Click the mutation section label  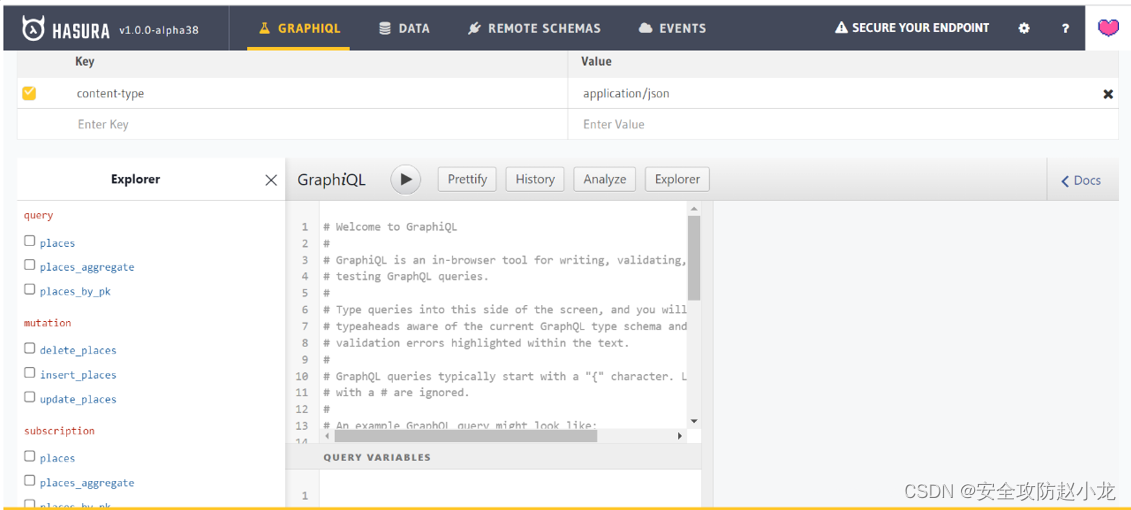tap(48, 322)
